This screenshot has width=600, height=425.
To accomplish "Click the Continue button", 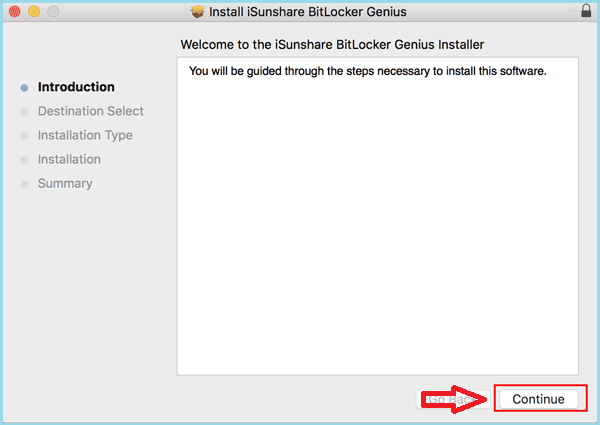I will pos(538,399).
